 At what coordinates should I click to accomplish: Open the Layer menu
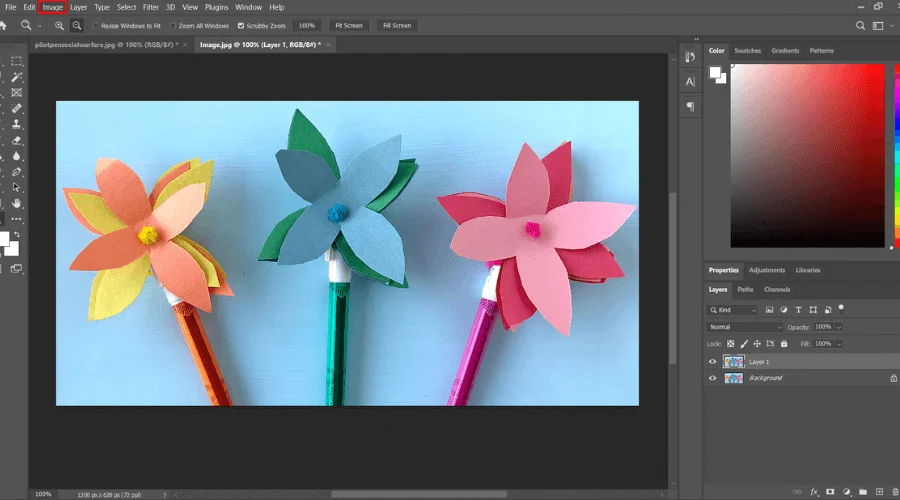[78, 7]
